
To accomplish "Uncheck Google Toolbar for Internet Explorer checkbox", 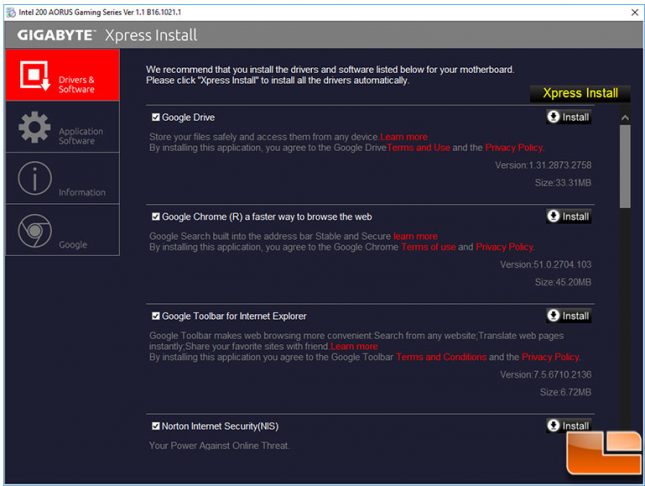I will tap(155, 316).
